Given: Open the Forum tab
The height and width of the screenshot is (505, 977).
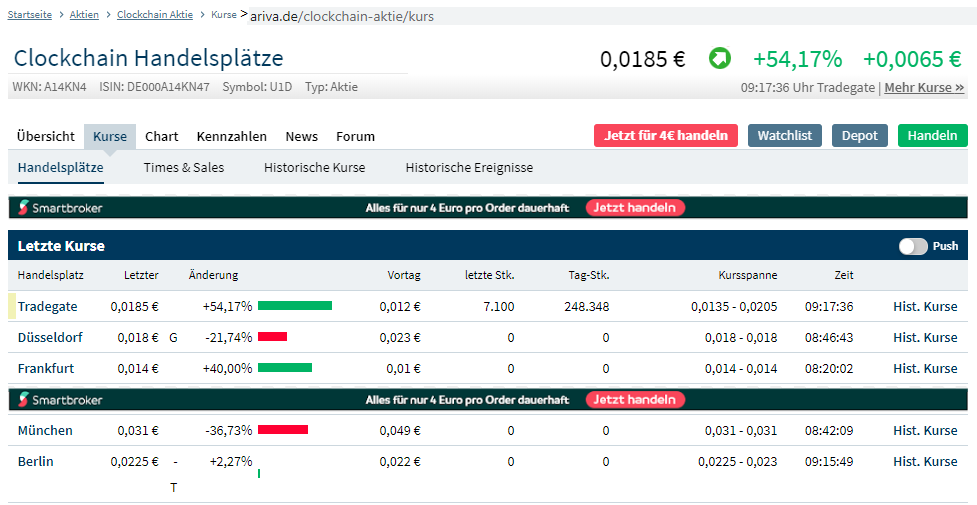Looking at the screenshot, I should click(x=355, y=137).
